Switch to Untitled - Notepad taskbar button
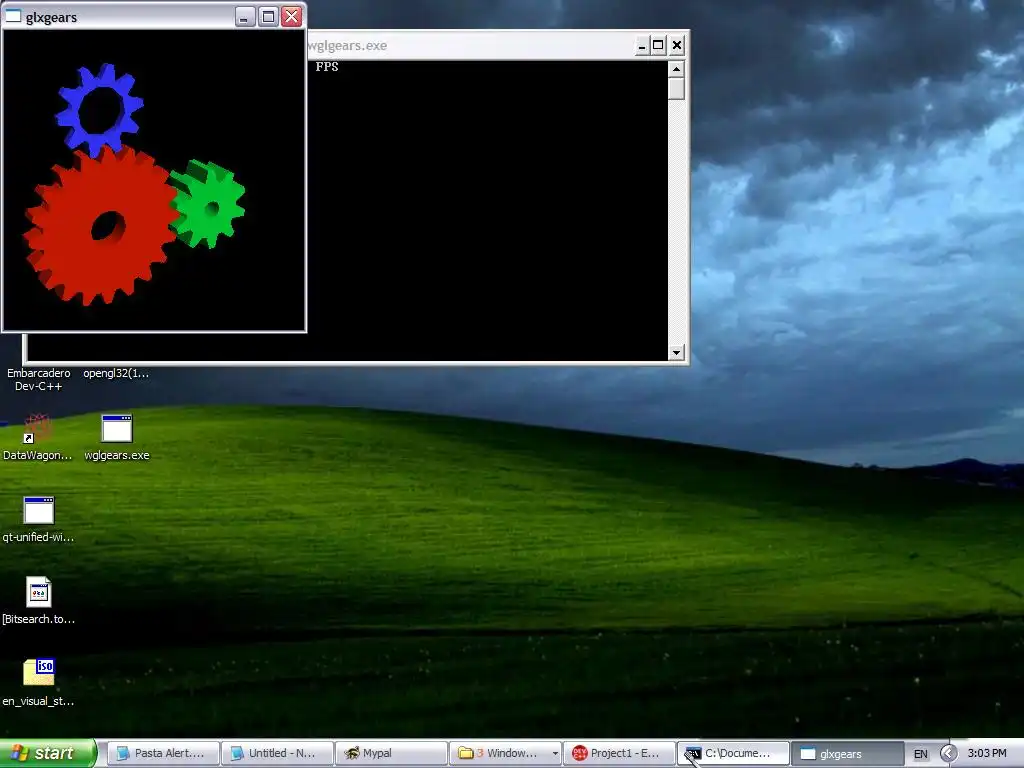The image size is (1024, 768). click(277, 753)
